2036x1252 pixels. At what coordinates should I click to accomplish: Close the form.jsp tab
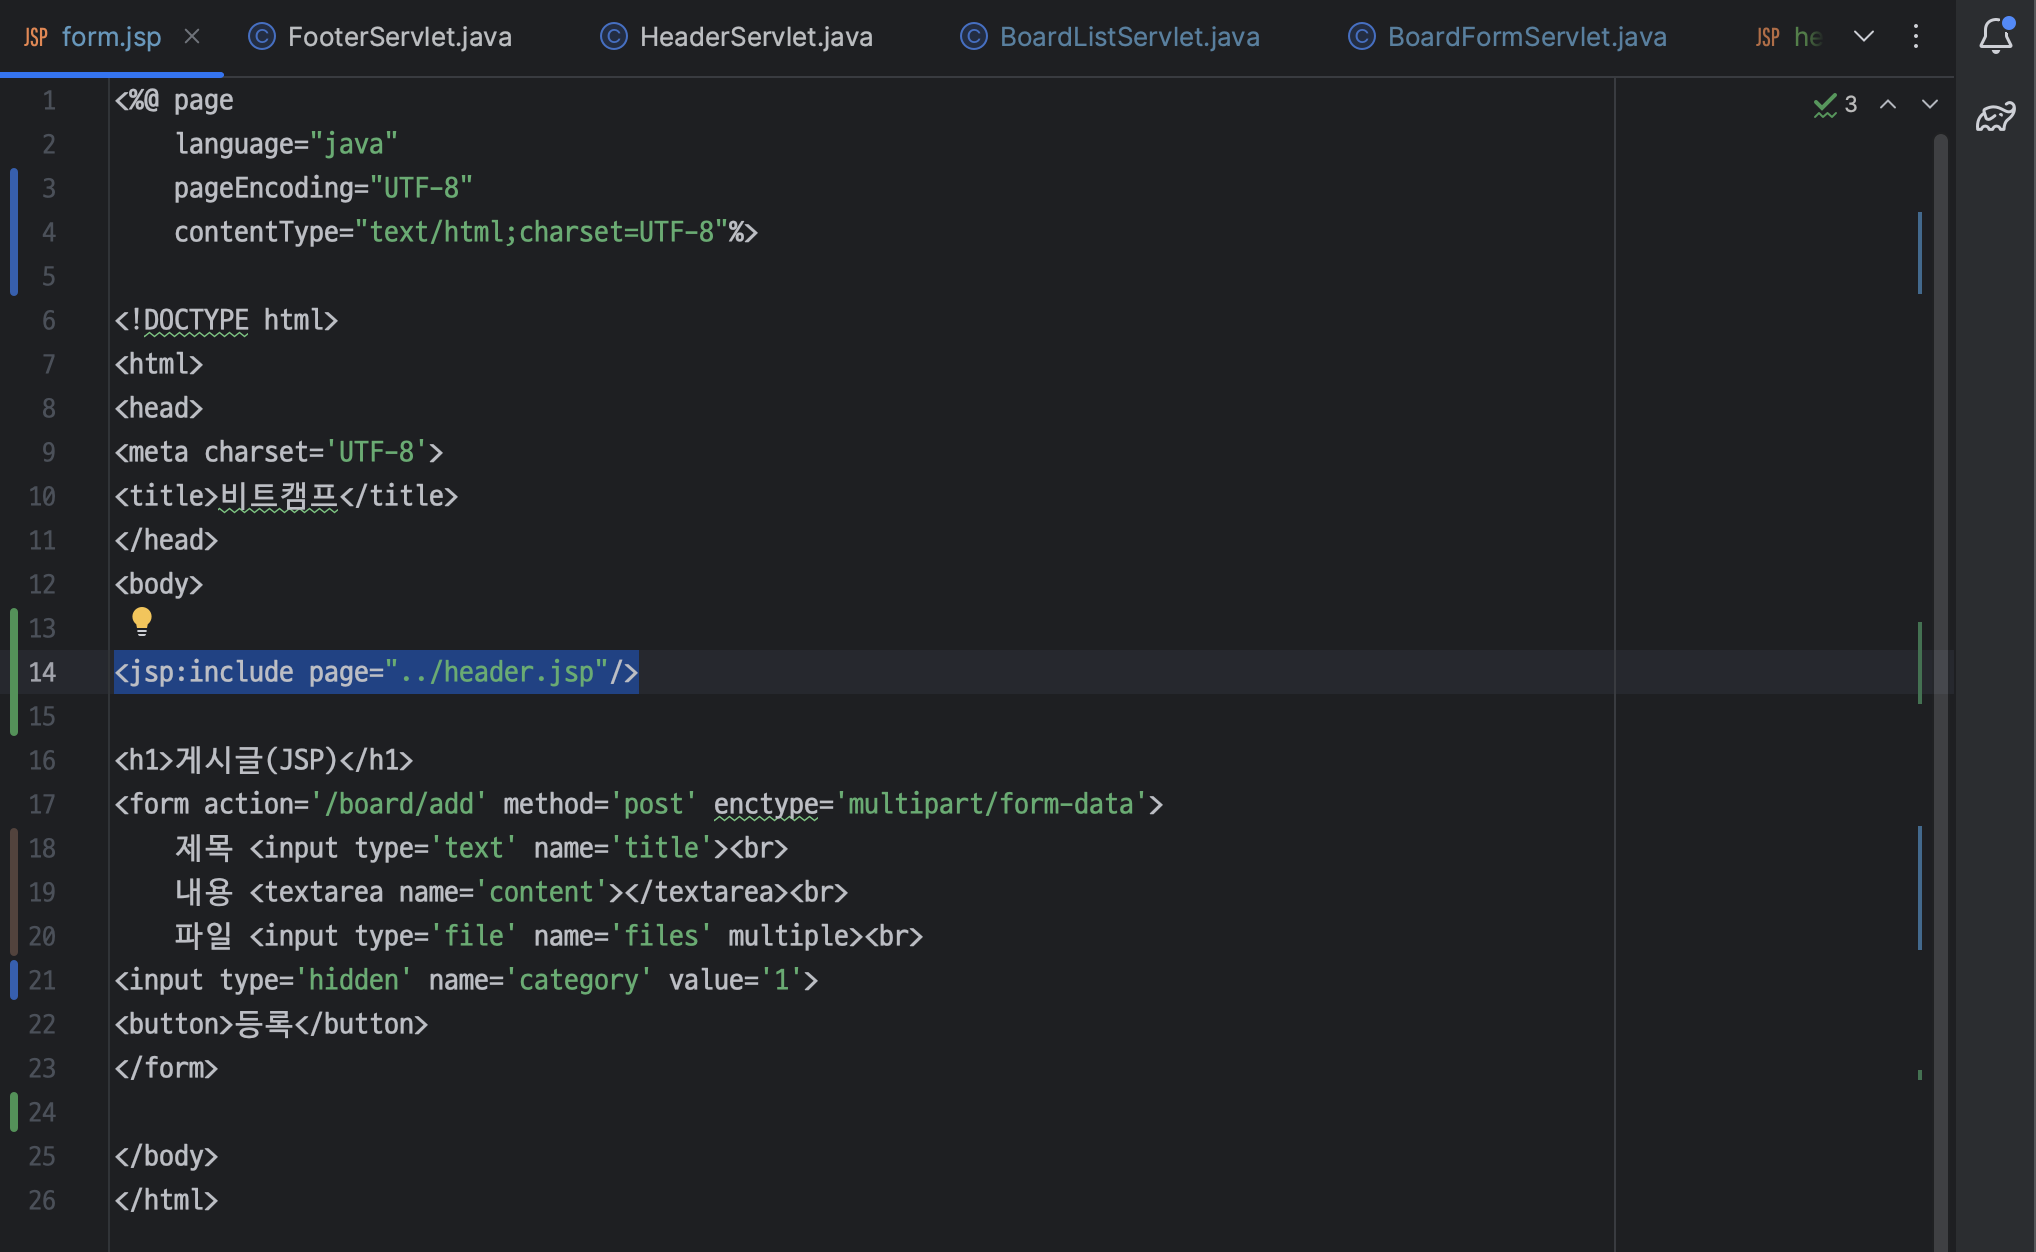pyautogui.click(x=192, y=37)
